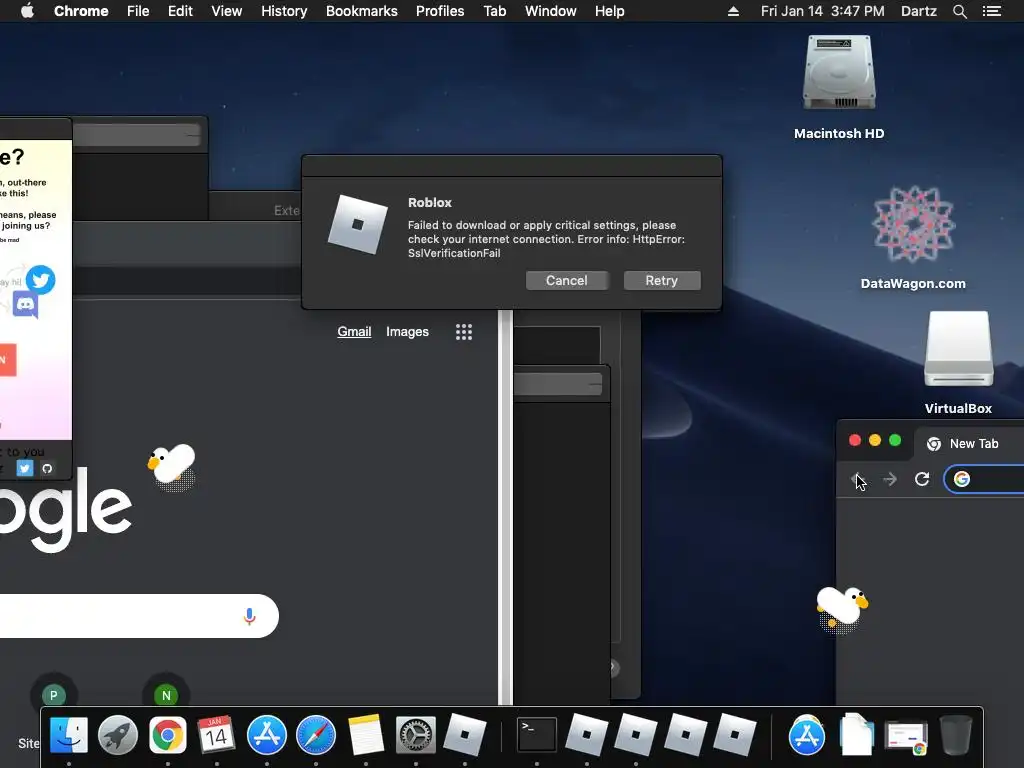
Task: Go forward in New Tab Chrome window
Action: point(889,479)
